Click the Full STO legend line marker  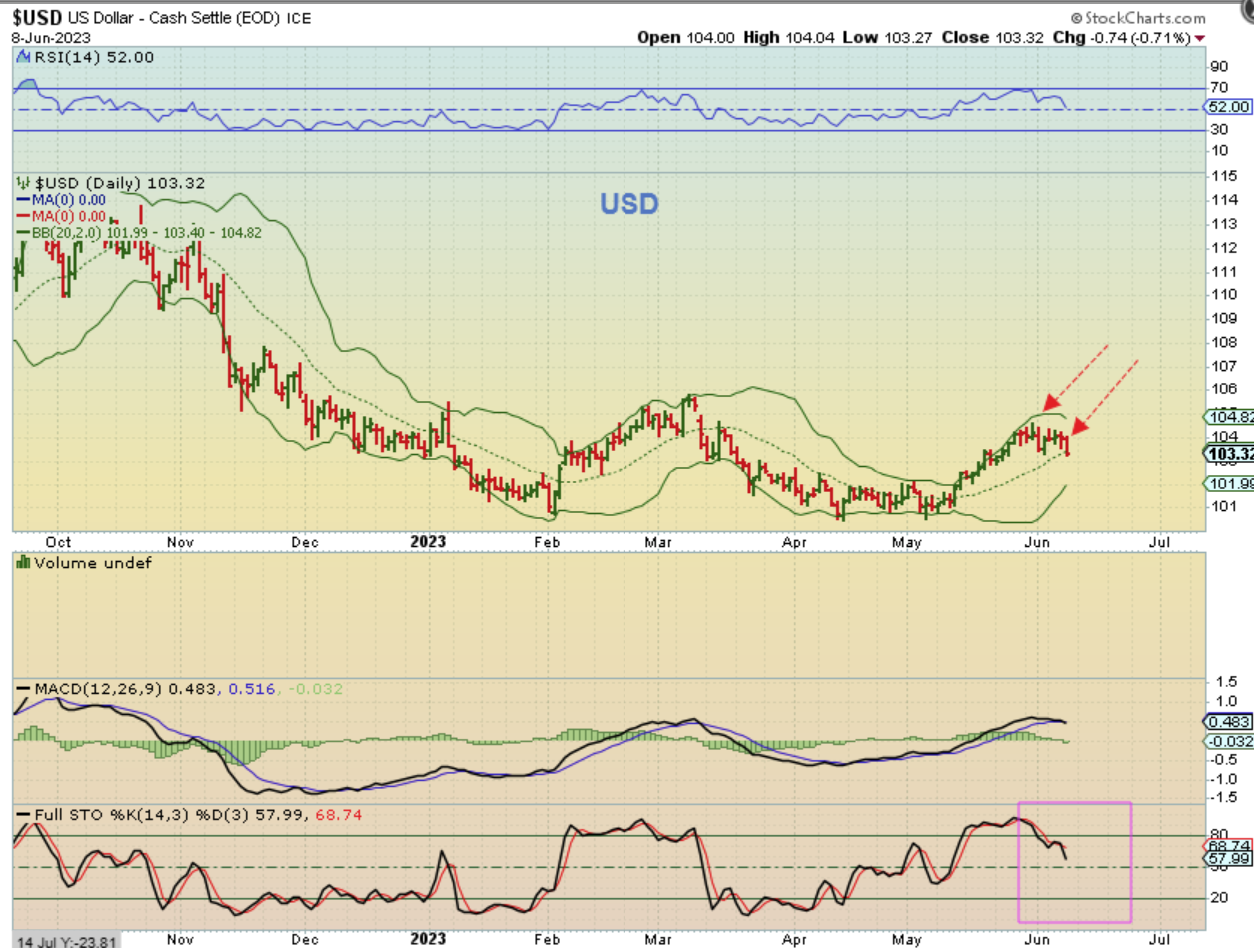click(21, 815)
